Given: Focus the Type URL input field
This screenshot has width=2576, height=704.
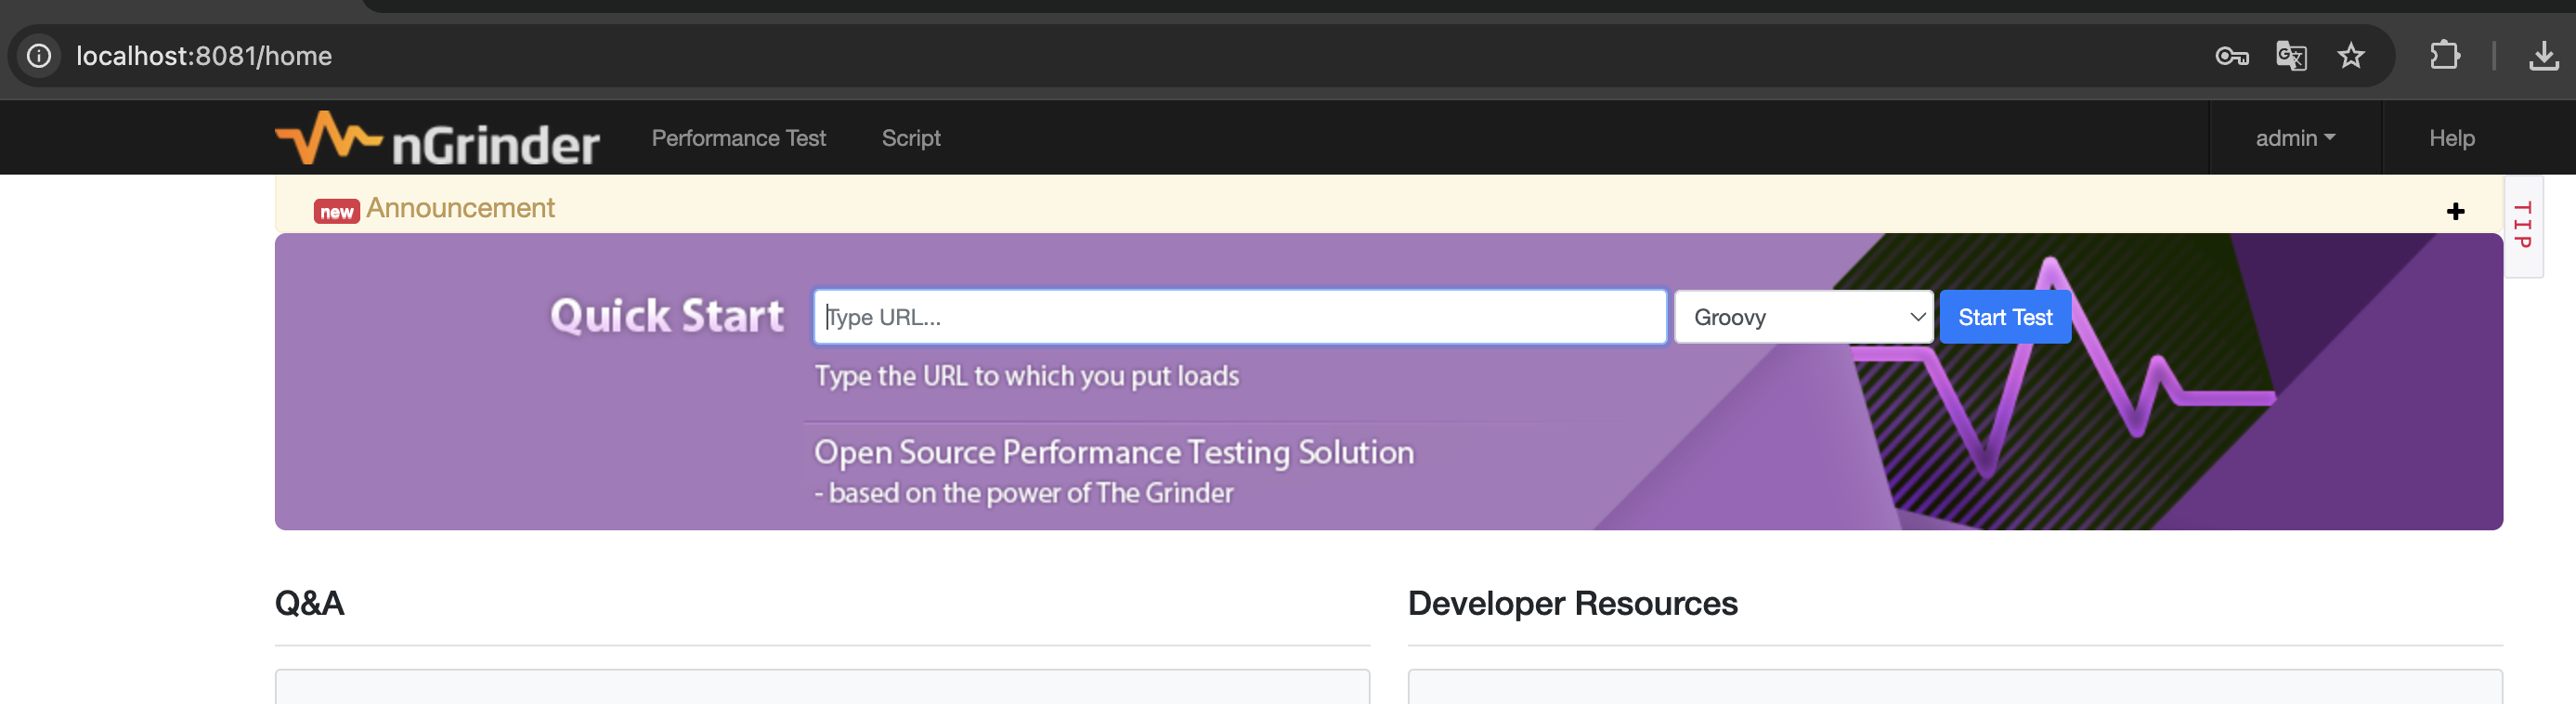Looking at the screenshot, I should click(1239, 317).
